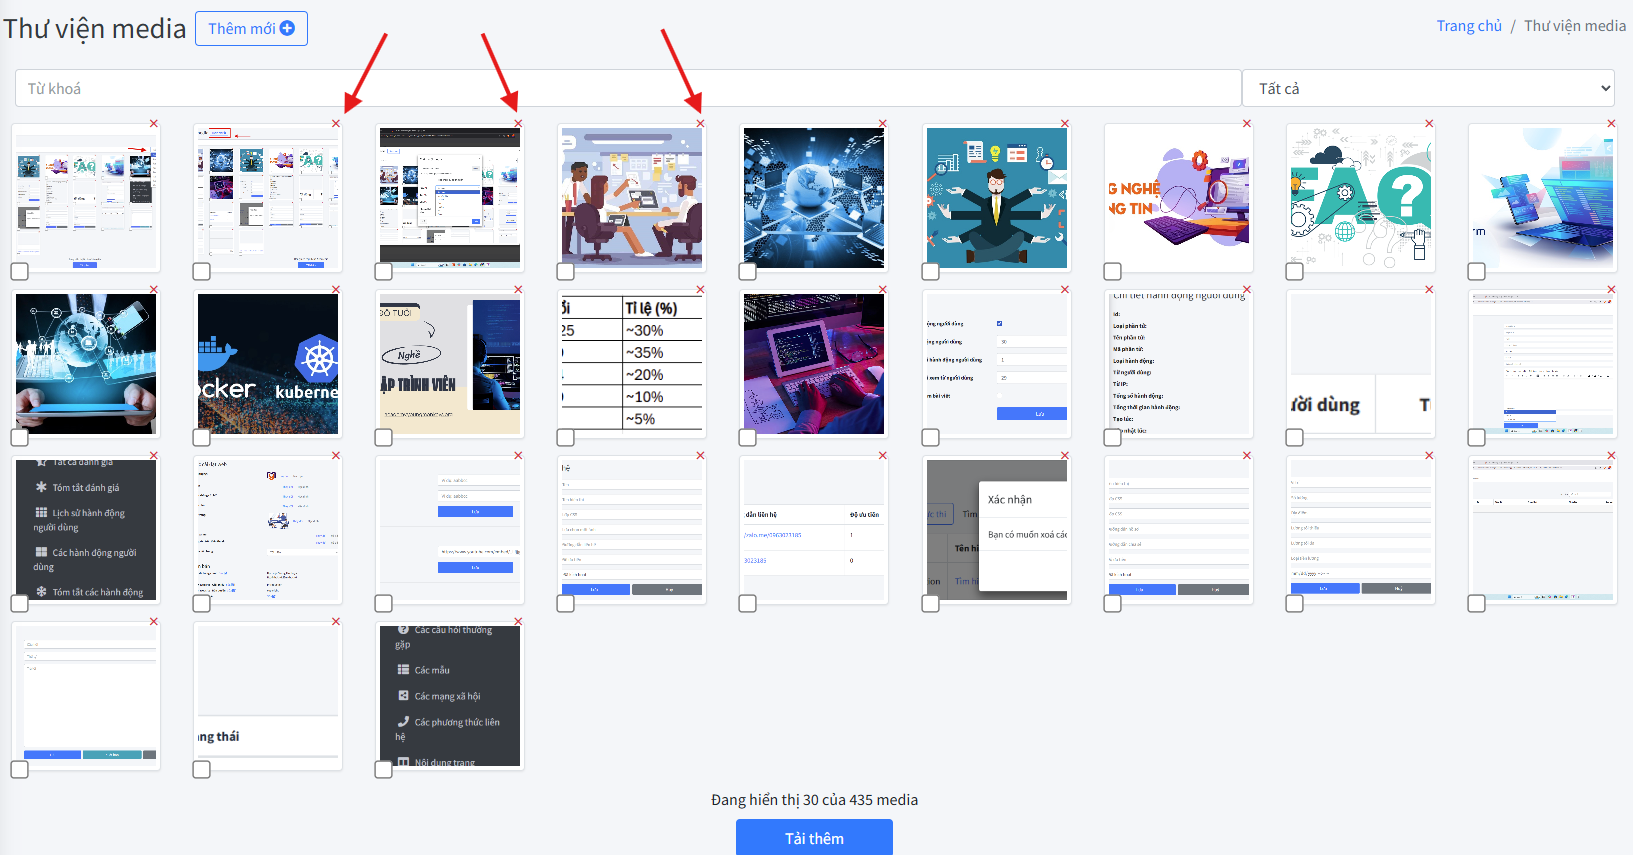Click the red X on the office meeting image

tap(700, 124)
